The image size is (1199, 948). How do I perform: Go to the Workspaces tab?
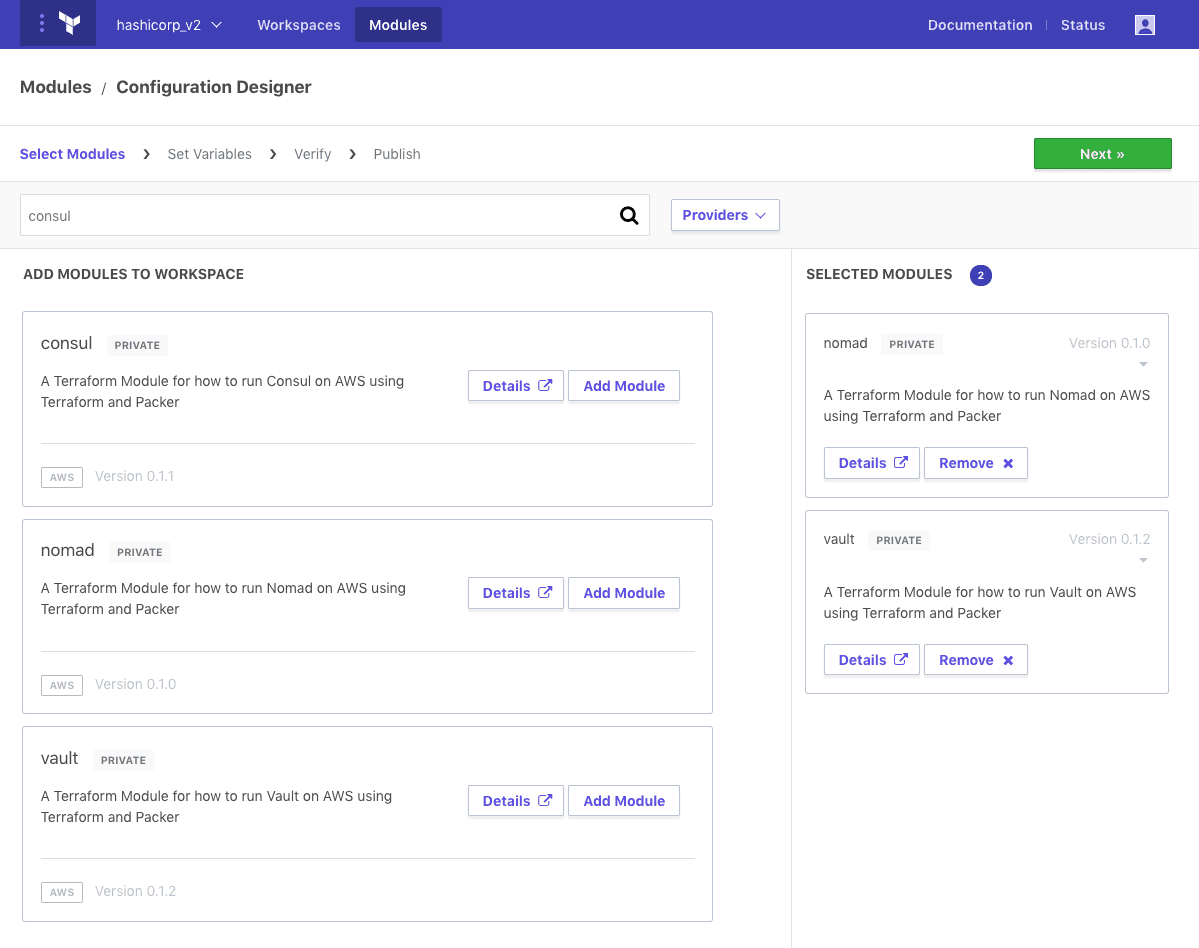(298, 25)
